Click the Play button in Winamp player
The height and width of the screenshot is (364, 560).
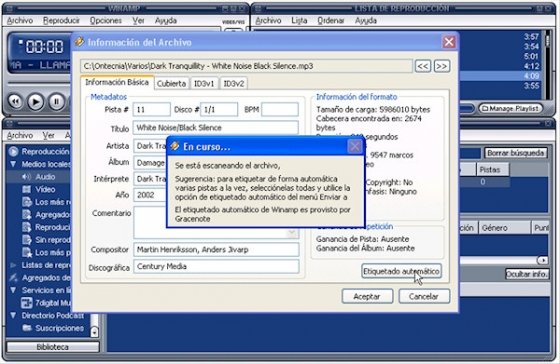pyautogui.click(x=35, y=102)
